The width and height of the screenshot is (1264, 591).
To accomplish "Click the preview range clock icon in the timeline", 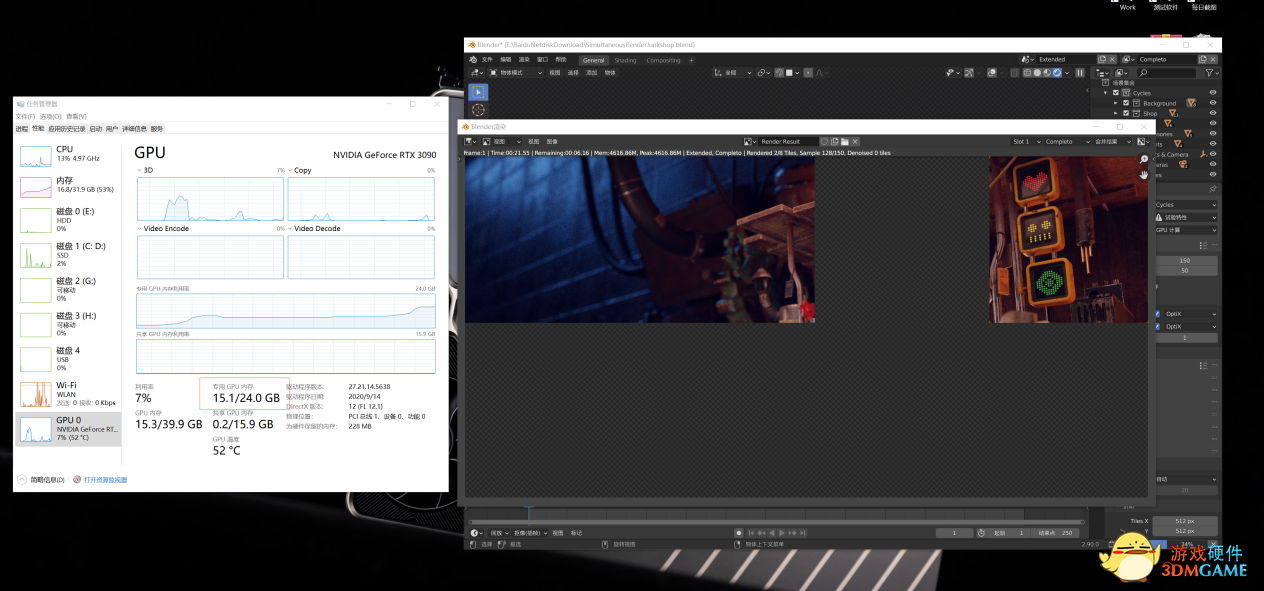I will point(982,533).
